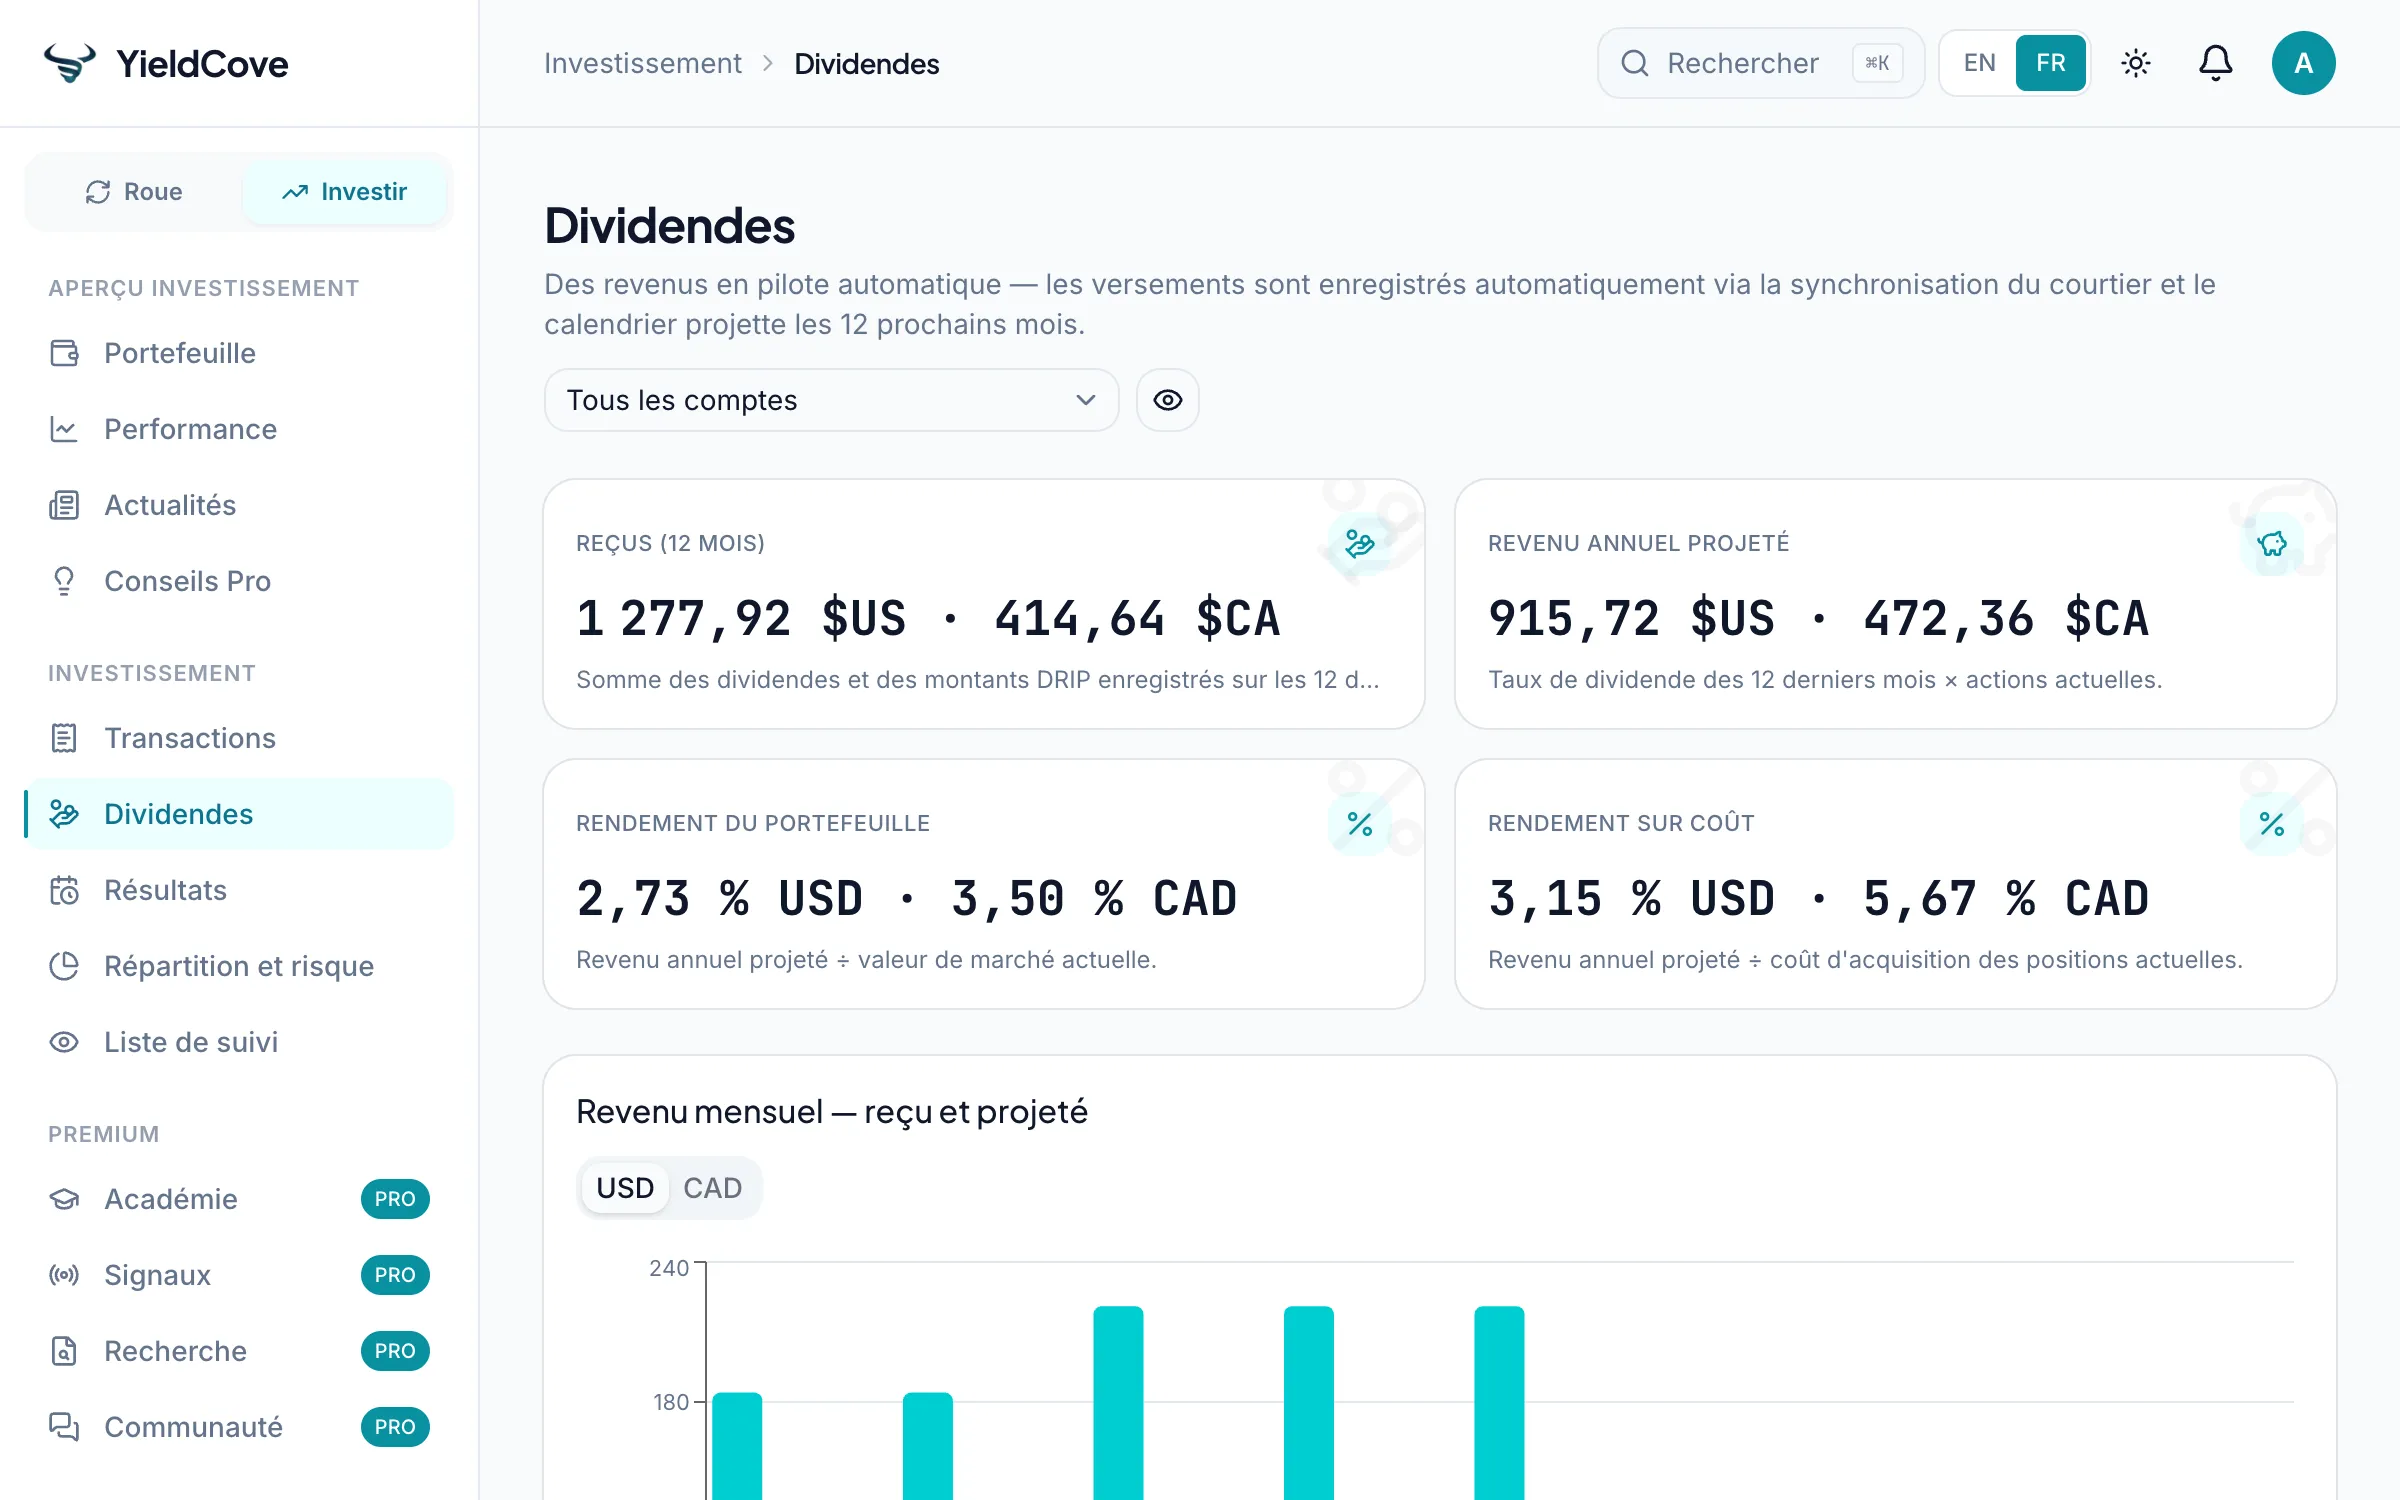Open Répartition et risque pie icon
The width and height of the screenshot is (2400, 1500).
[64, 966]
